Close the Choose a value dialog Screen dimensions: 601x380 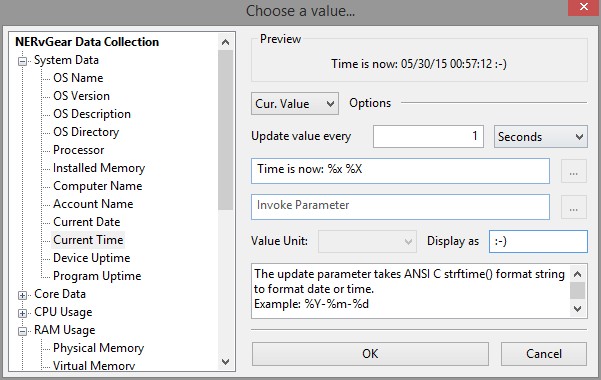(584, 7)
